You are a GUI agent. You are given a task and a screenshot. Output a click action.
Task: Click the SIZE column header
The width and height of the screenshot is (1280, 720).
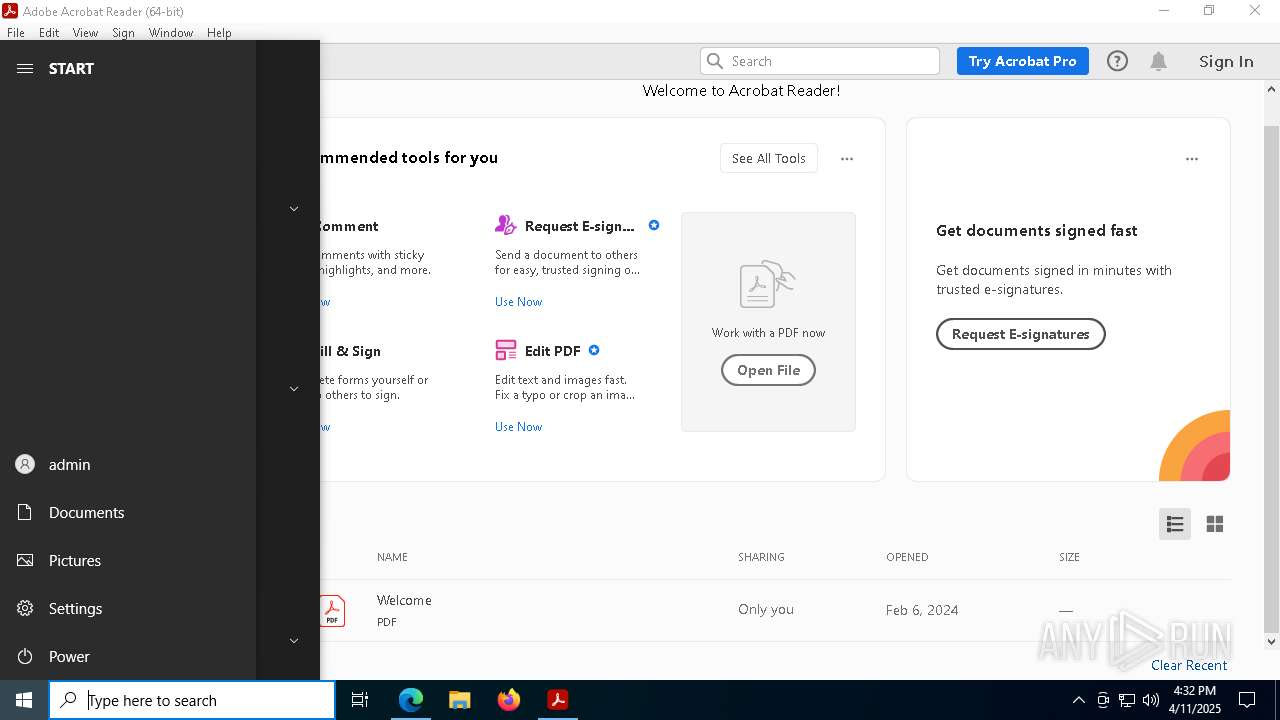point(1069,557)
